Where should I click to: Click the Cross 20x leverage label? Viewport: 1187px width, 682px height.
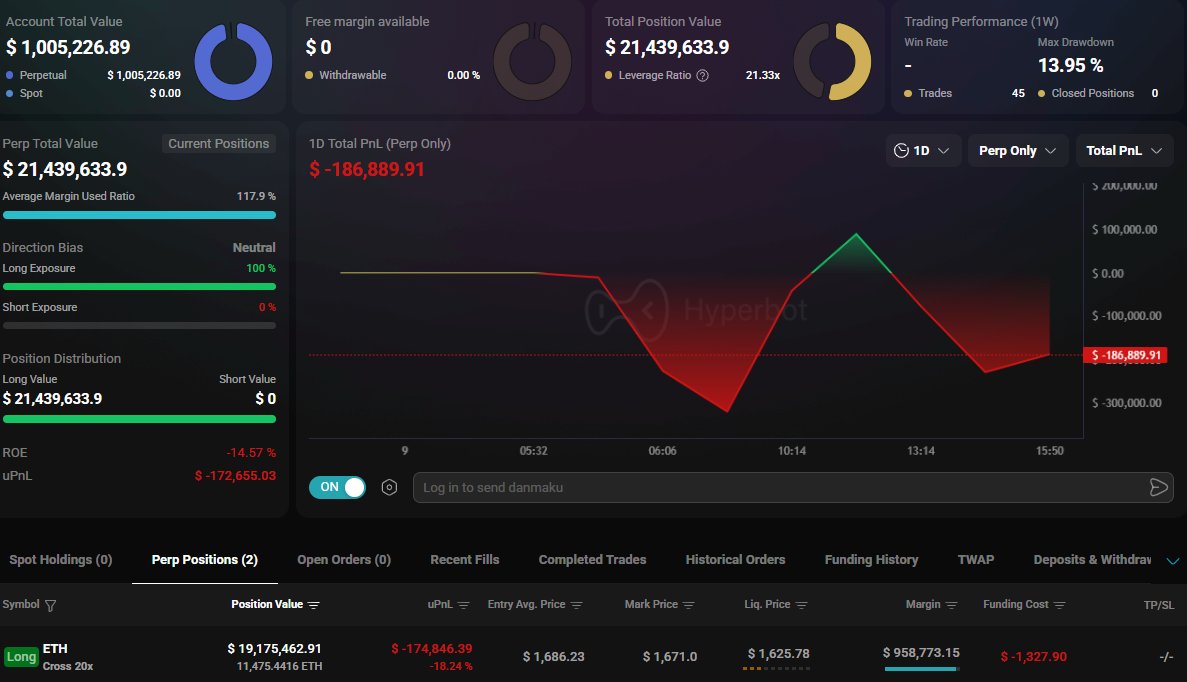tap(68, 666)
